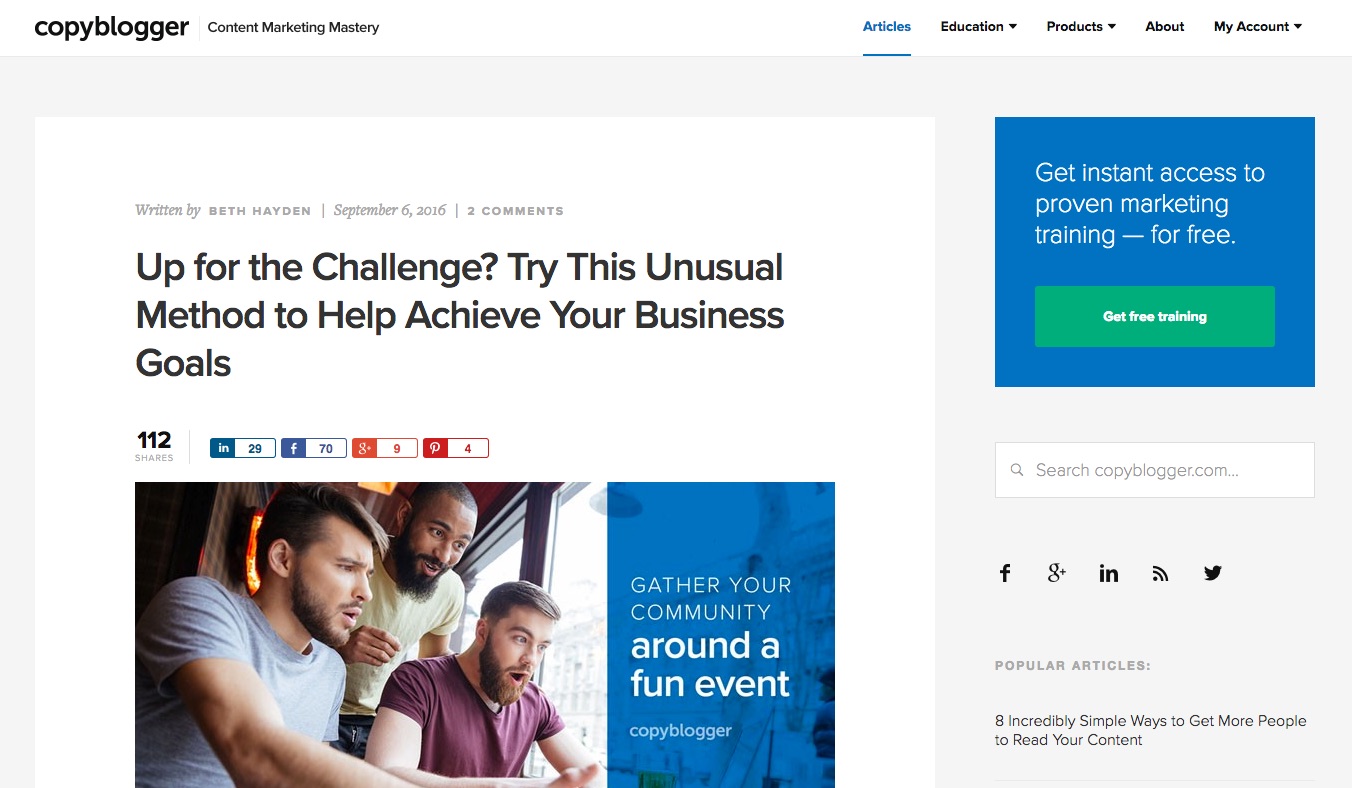
Task: Expand the My Account menu
Action: coord(1258,27)
